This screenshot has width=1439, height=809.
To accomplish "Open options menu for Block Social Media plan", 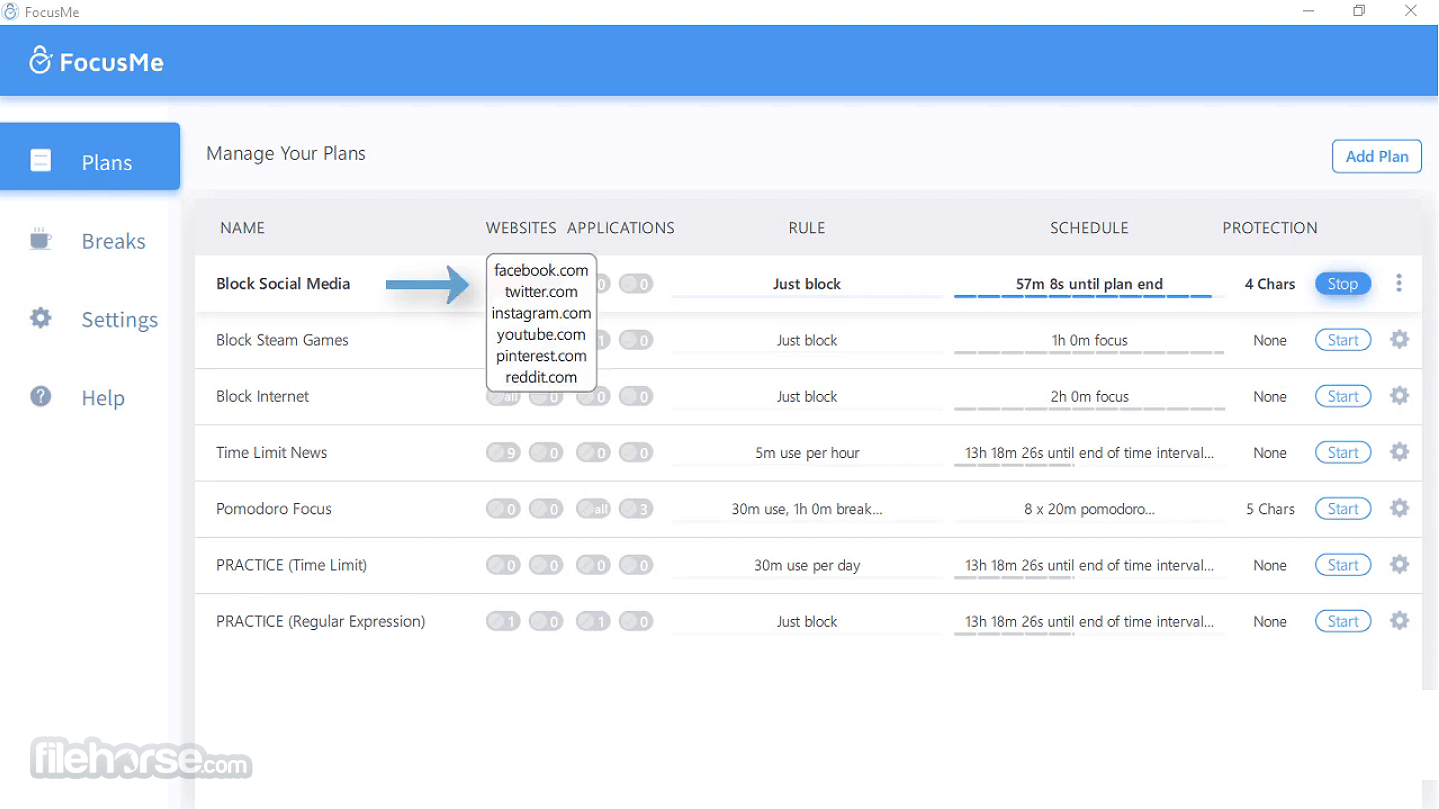I will [1399, 284].
